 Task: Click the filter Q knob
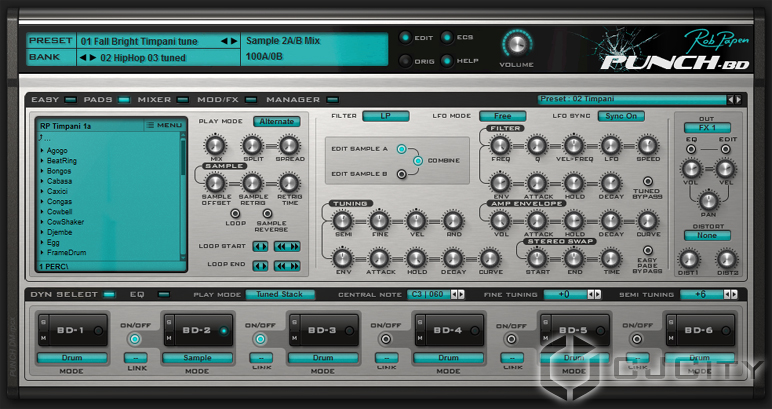[537, 145]
